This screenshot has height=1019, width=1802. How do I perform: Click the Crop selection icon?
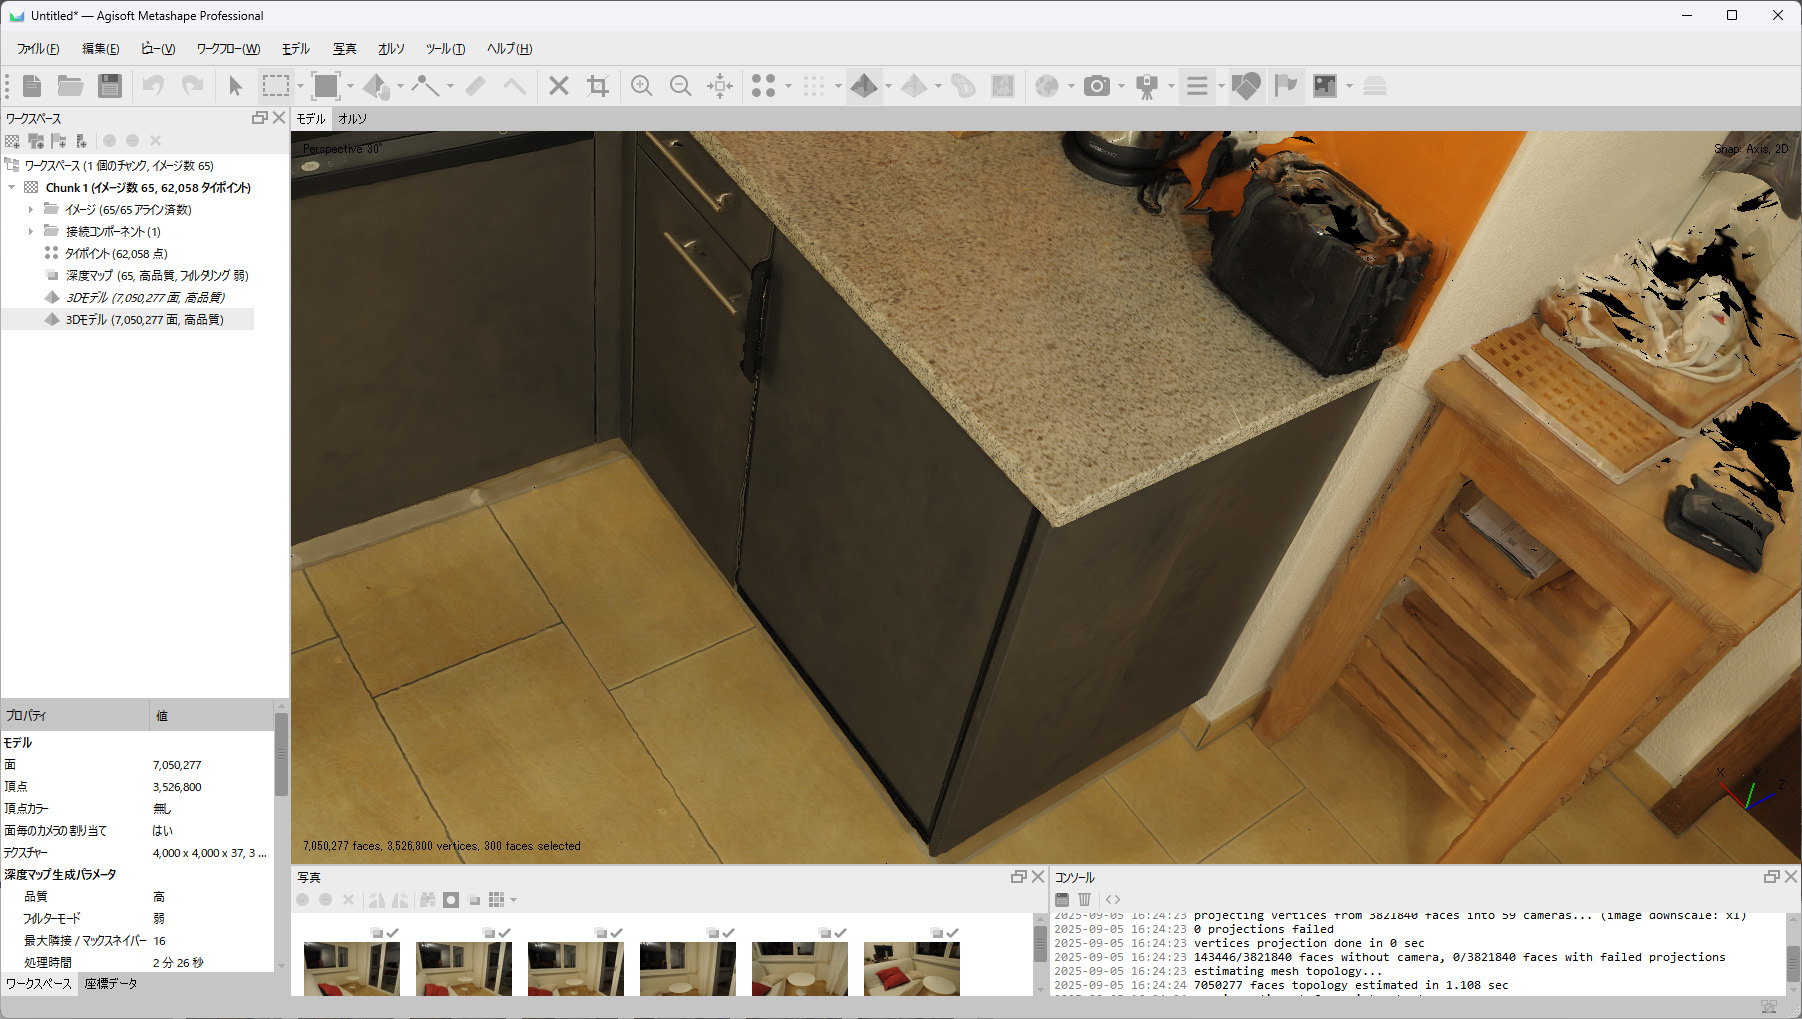pos(598,86)
